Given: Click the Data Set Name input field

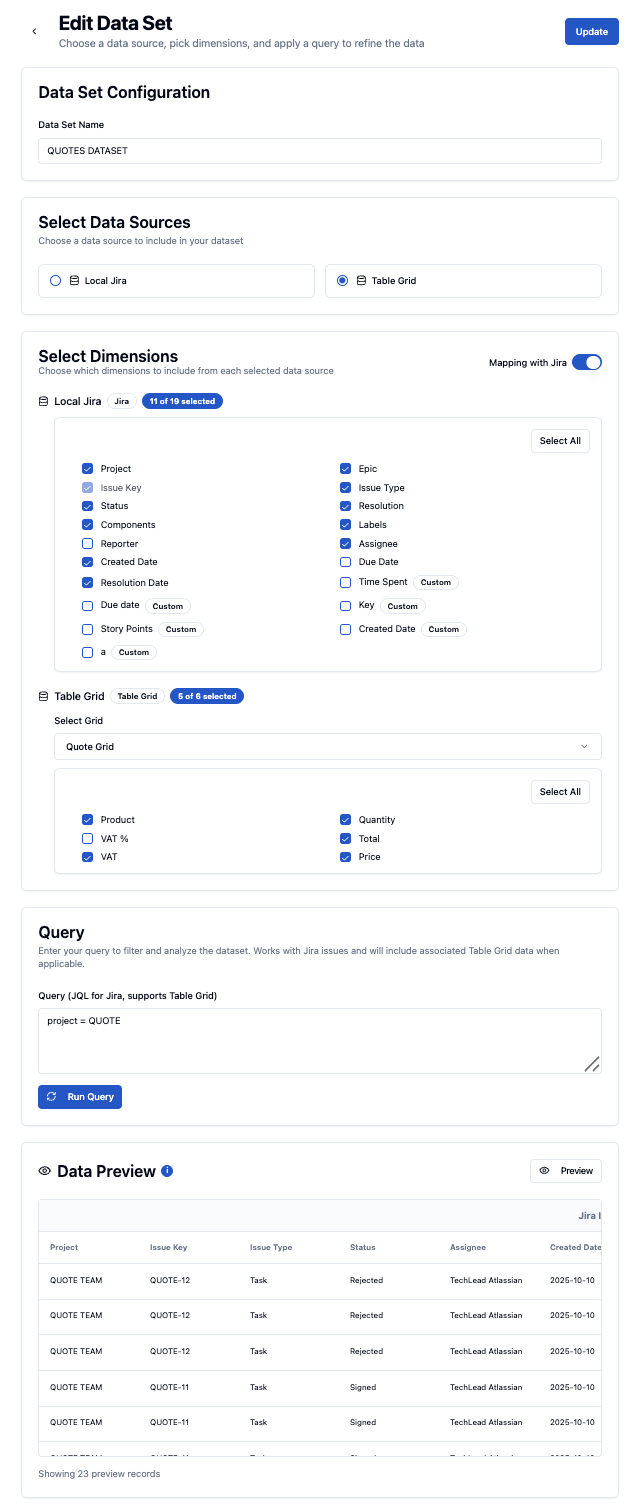Looking at the screenshot, I should click(320, 151).
